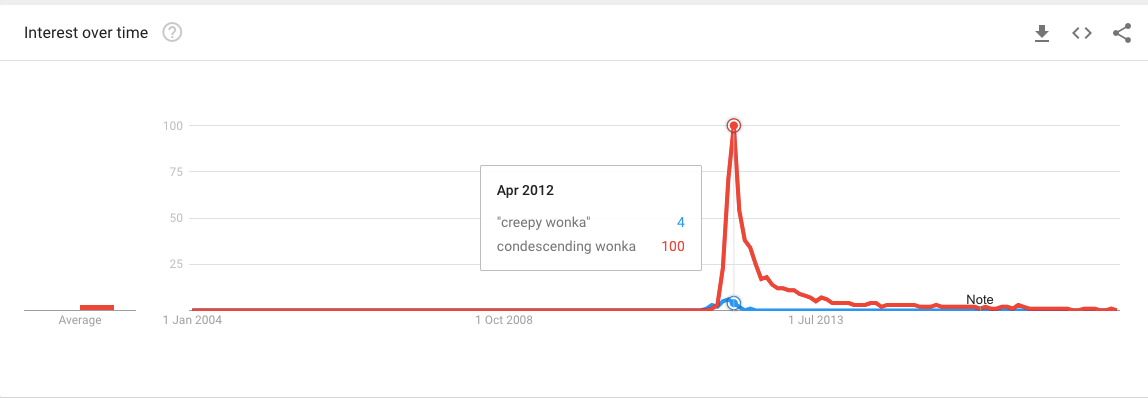Click the 75 y-axis gridline label
The width and height of the screenshot is (1148, 398).
point(174,172)
